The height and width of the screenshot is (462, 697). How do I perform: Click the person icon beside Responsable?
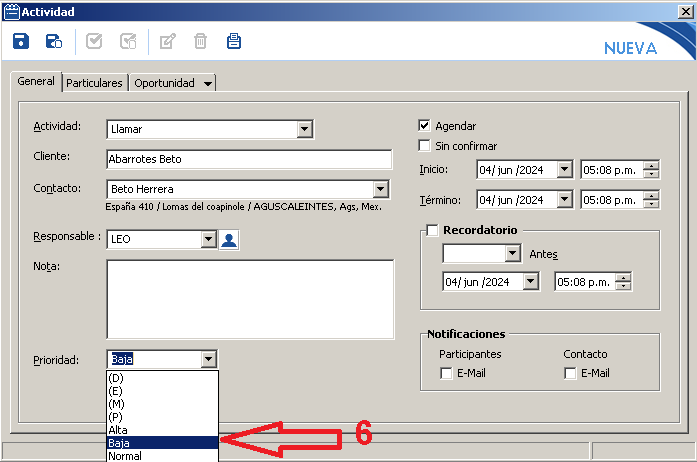pyautogui.click(x=229, y=239)
